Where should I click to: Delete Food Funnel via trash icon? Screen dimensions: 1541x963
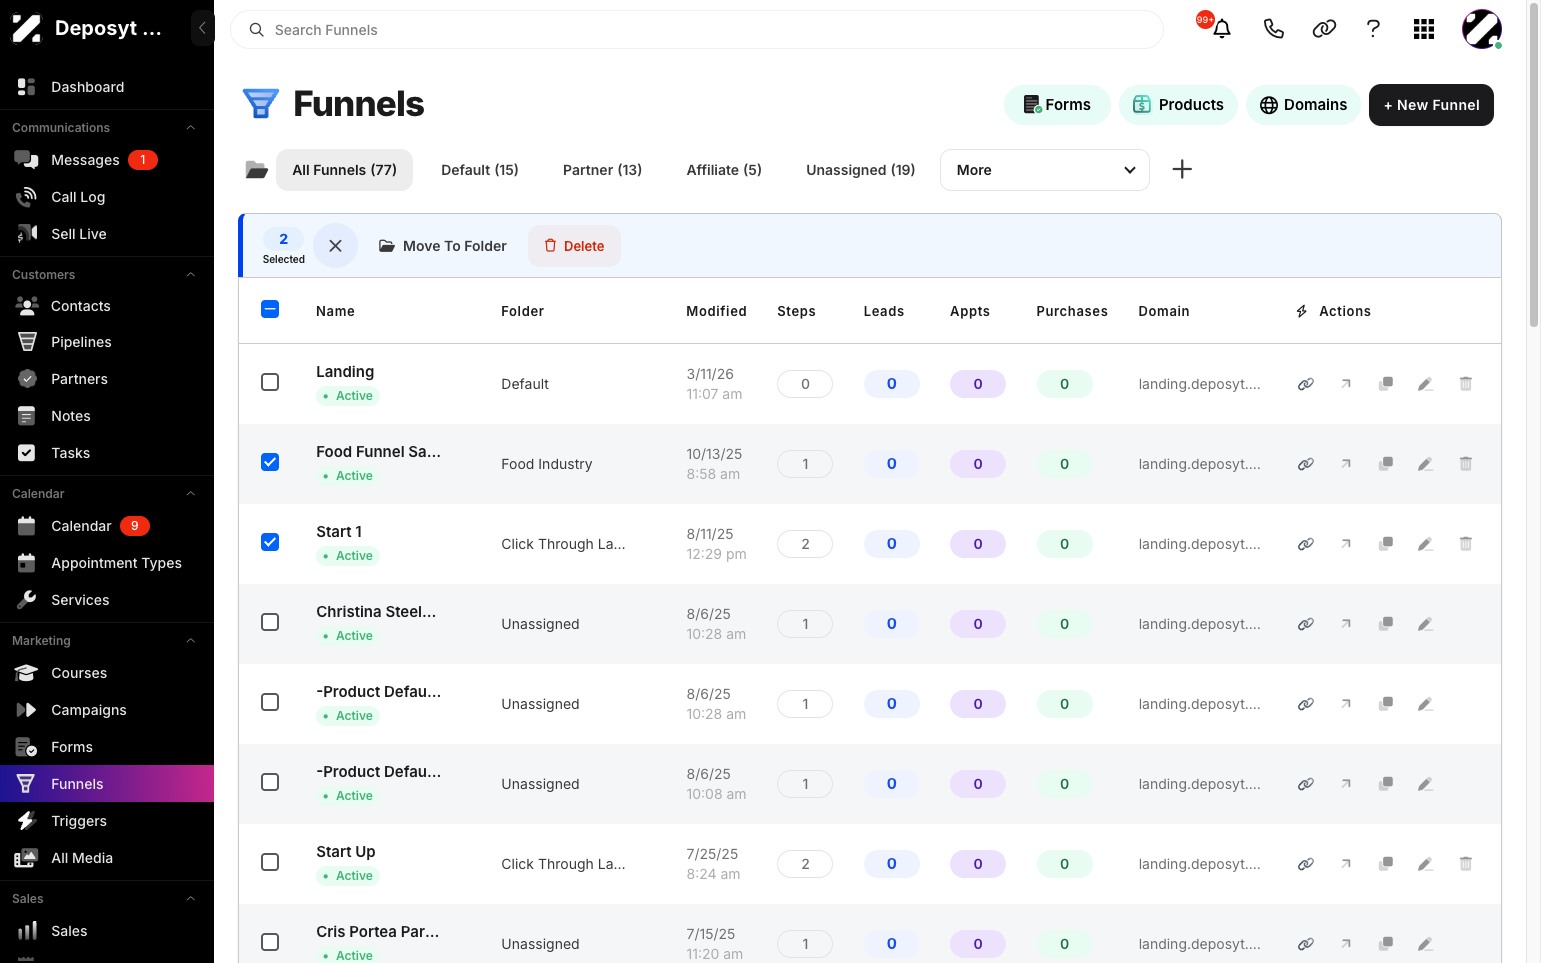1465,464
